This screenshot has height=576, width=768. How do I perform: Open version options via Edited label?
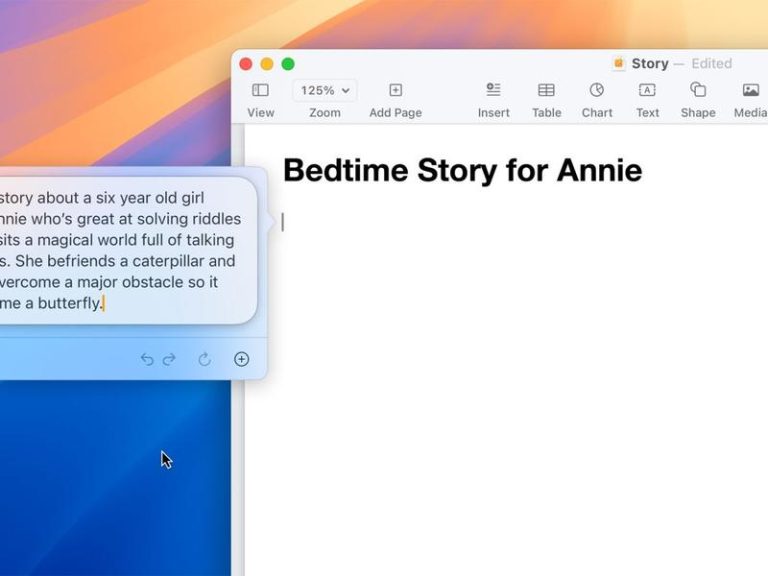tap(712, 64)
